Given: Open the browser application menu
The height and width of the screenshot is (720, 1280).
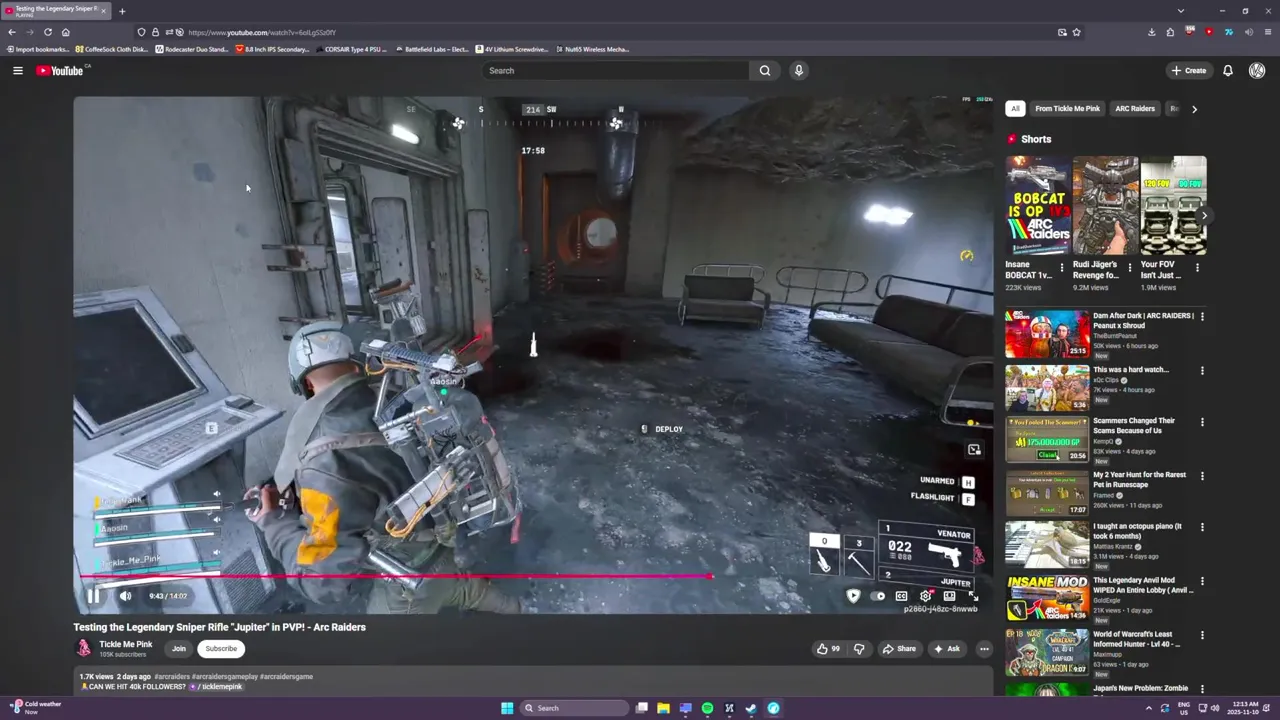Looking at the screenshot, I should [x=1267, y=32].
